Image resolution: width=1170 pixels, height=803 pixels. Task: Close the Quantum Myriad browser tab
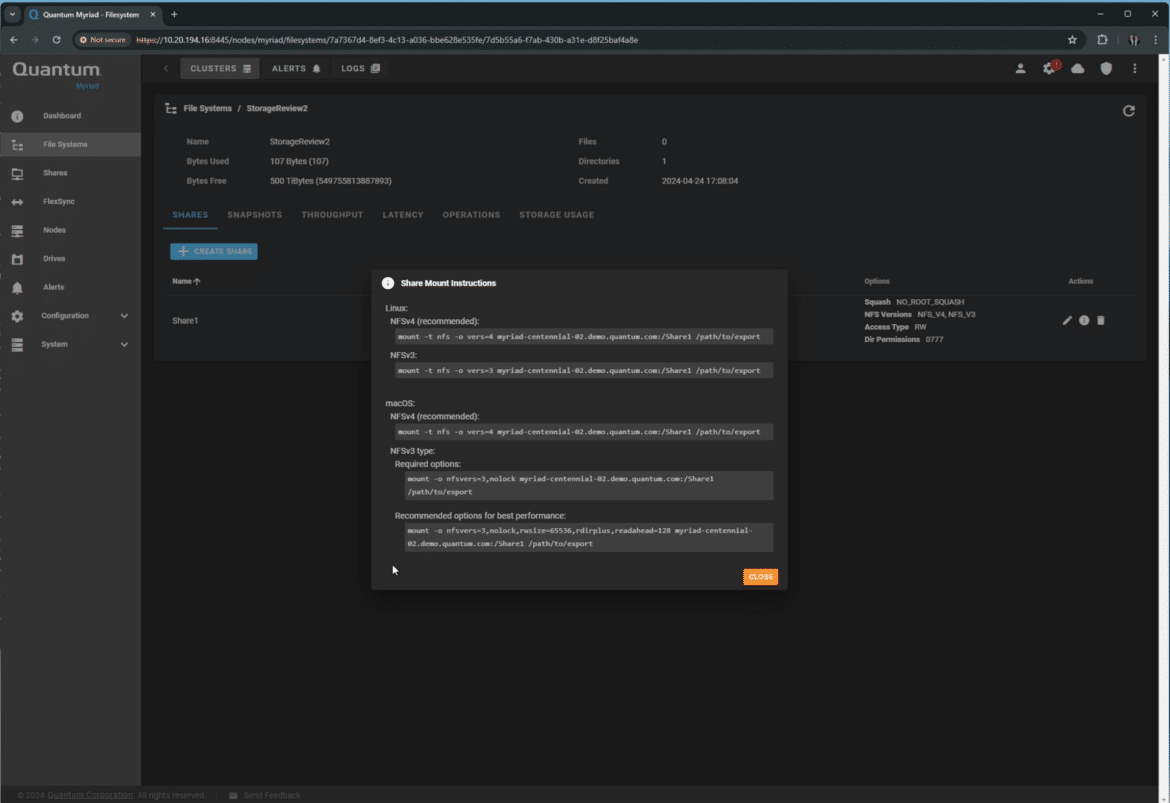coord(152,14)
